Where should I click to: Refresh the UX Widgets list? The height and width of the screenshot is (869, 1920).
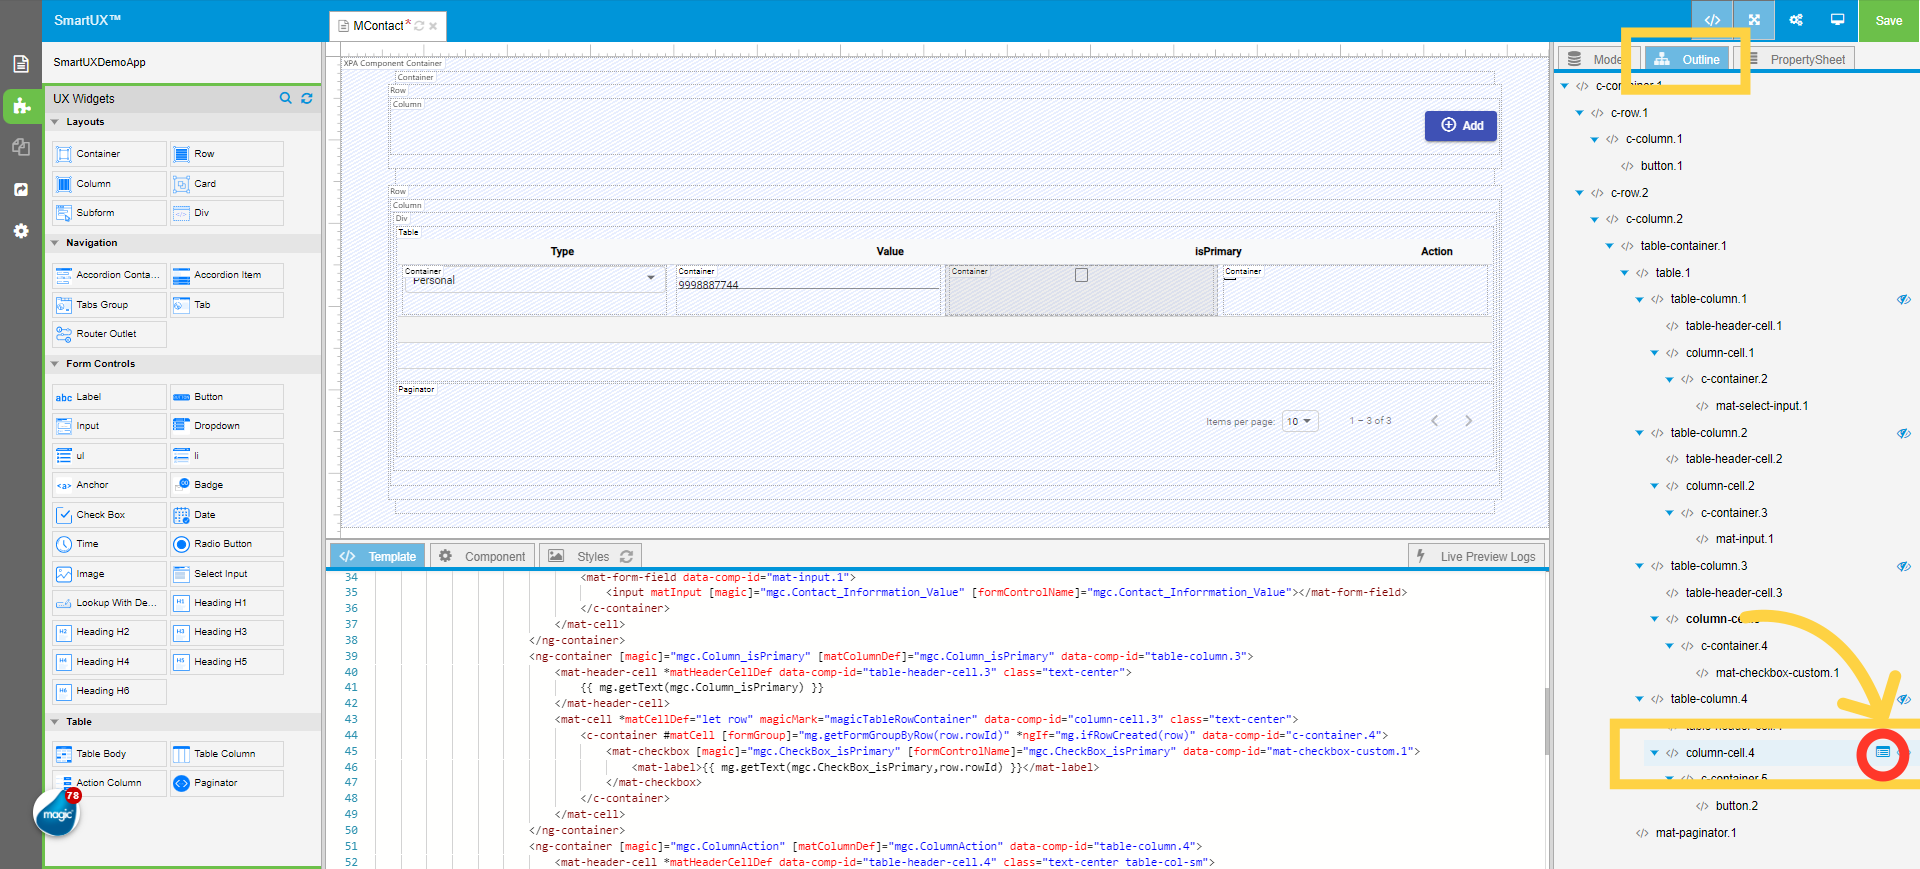pos(307,98)
